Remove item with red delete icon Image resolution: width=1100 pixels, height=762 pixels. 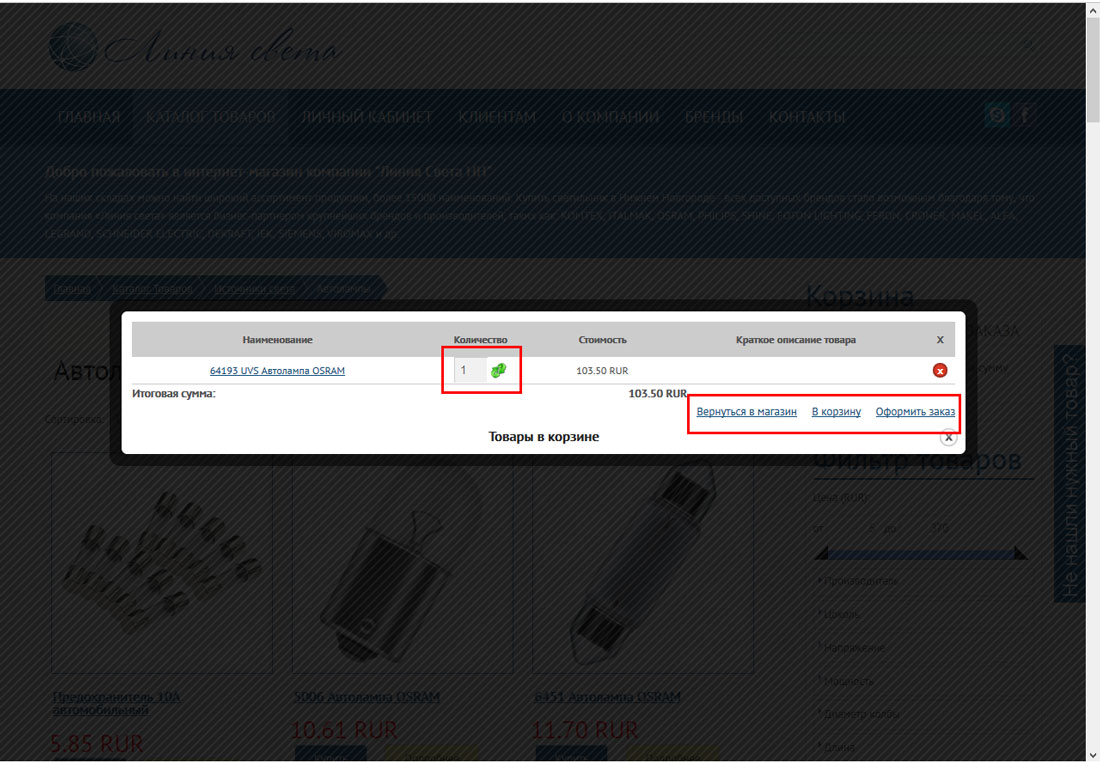[x=940, y=370]
